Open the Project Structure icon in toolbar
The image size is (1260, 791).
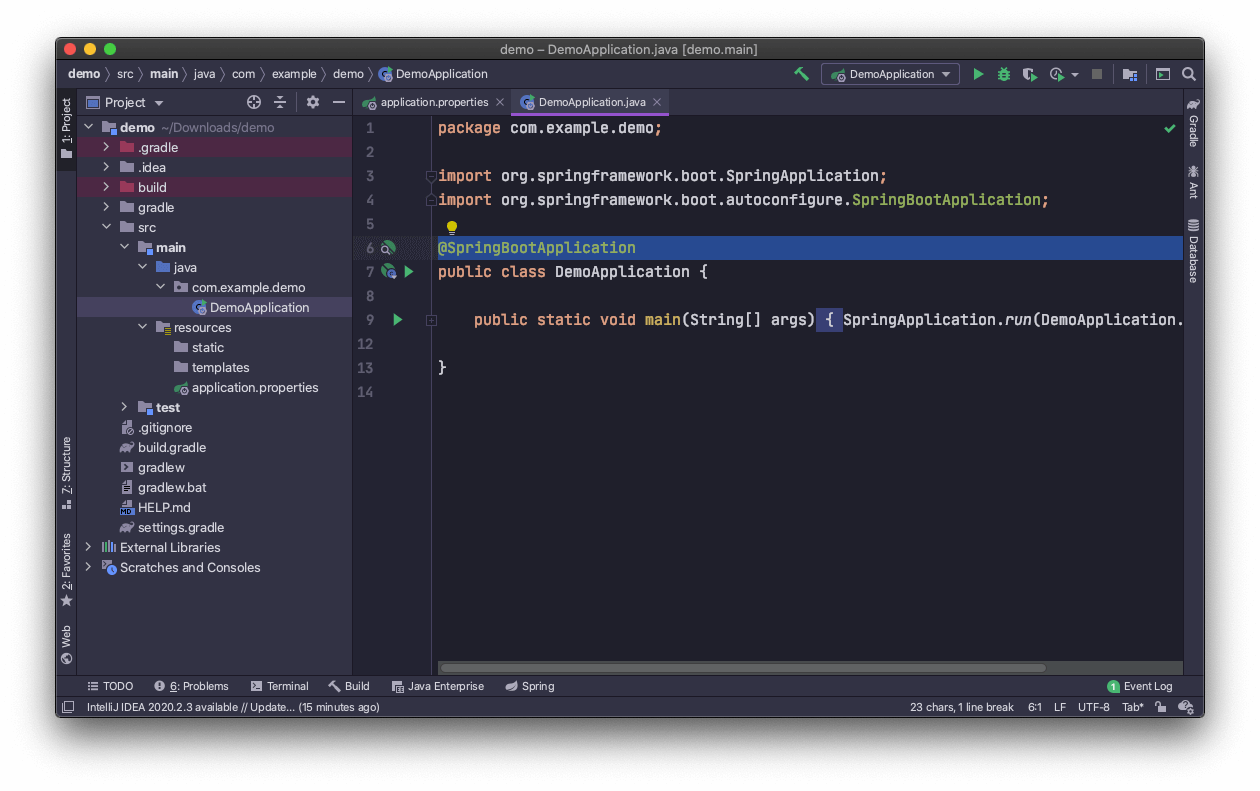[x=1129, y=74]
